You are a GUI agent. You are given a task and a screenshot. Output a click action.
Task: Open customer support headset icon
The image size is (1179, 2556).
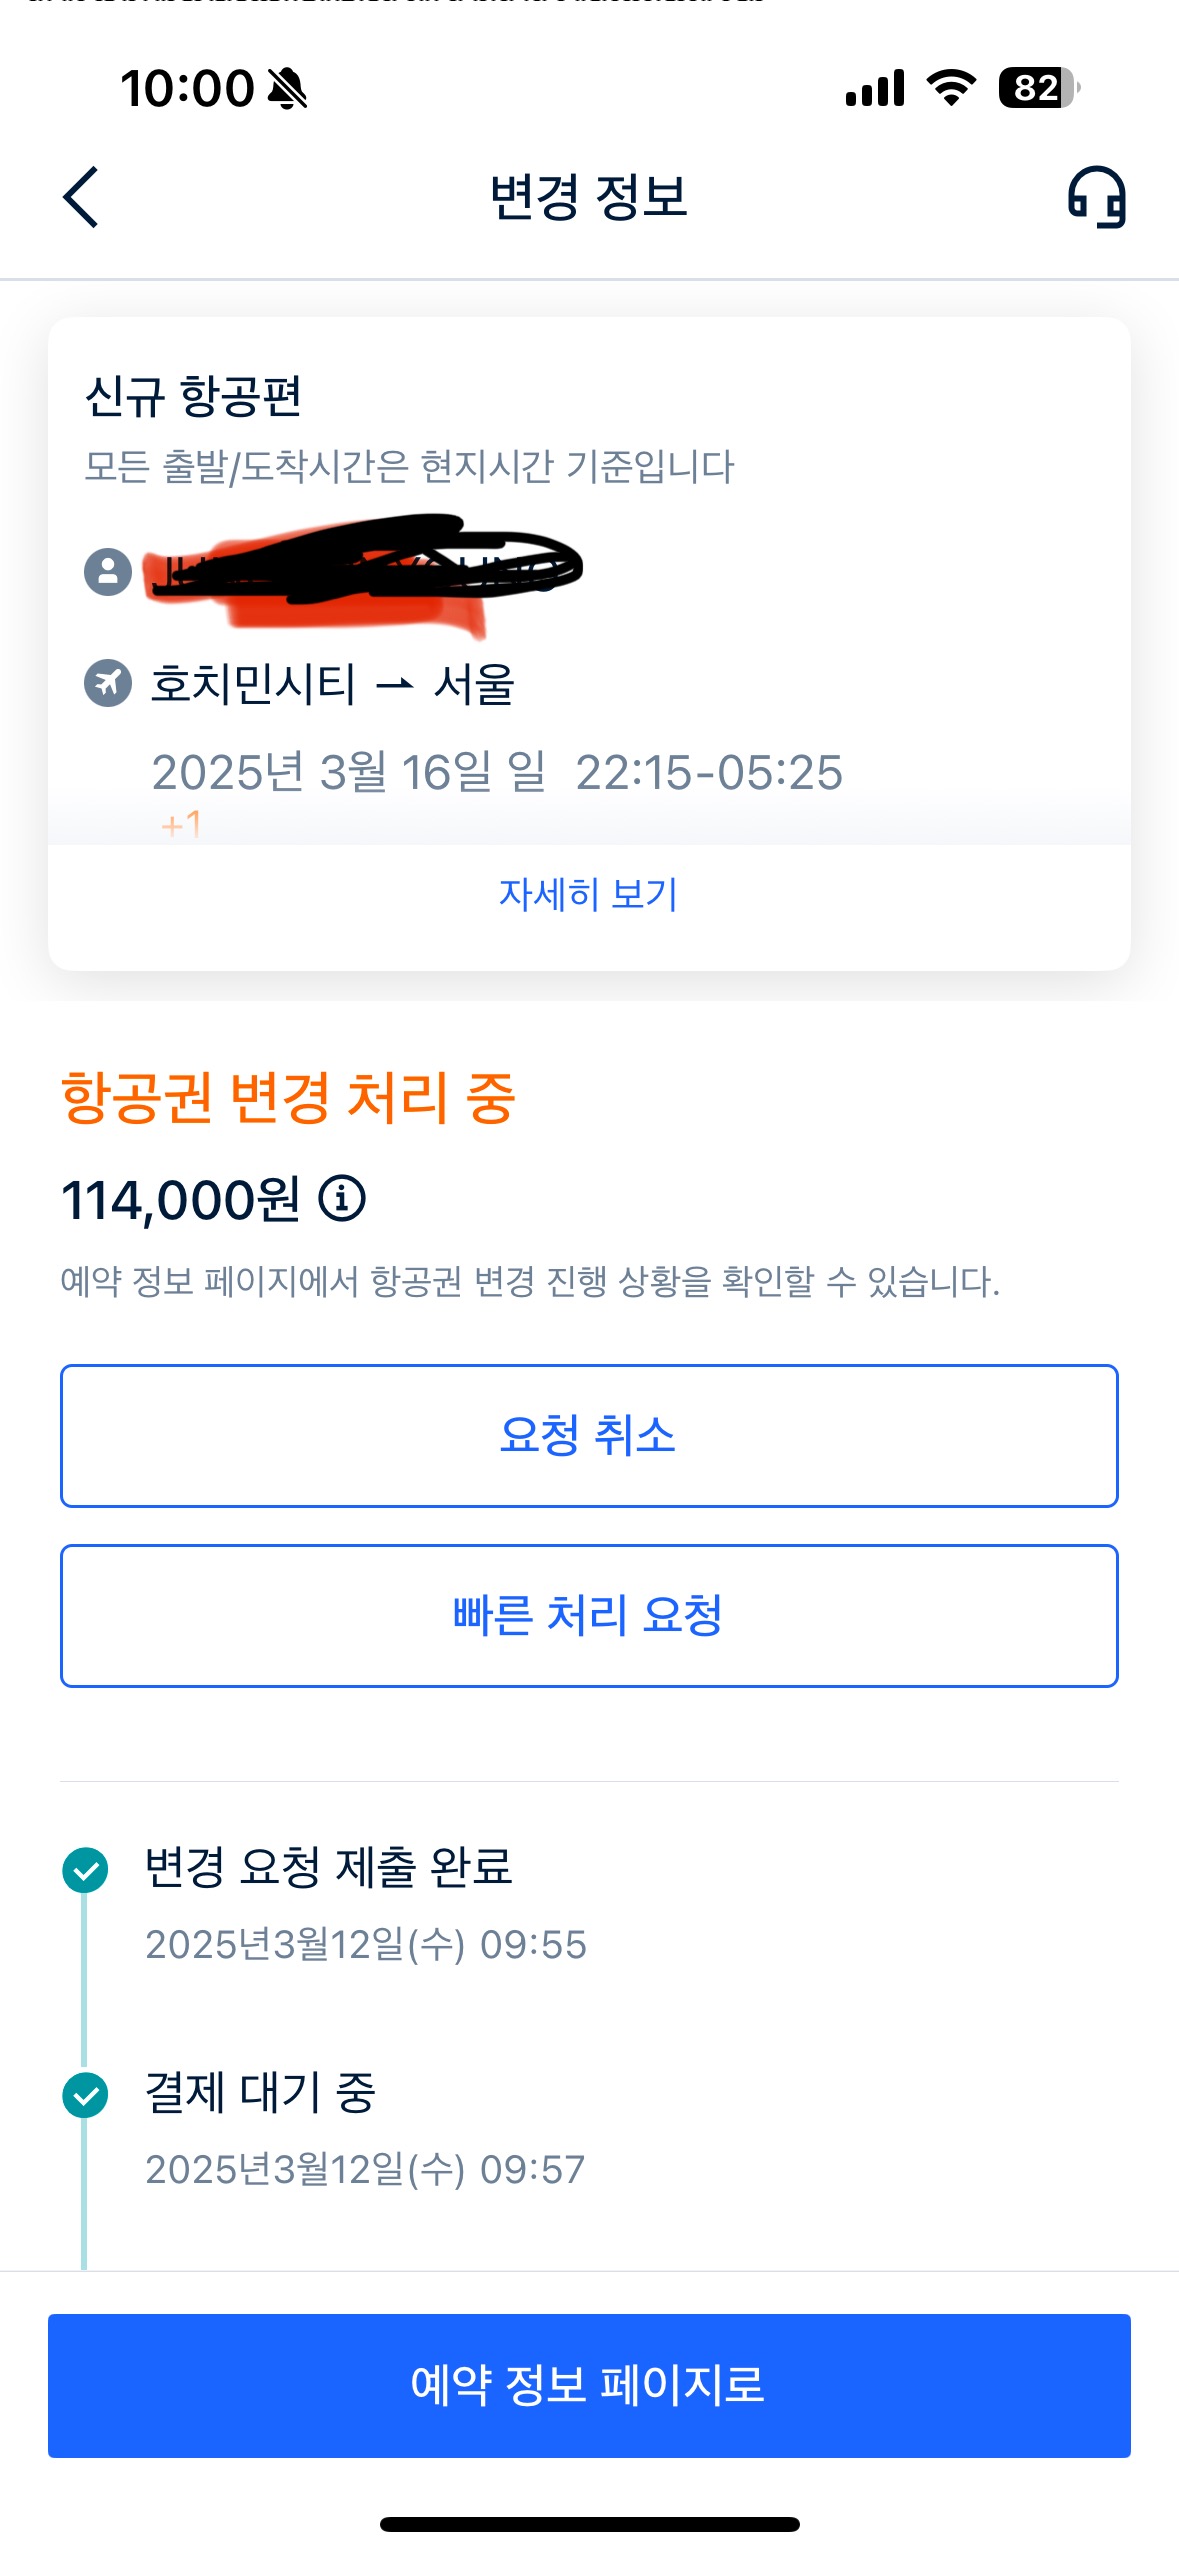[1097, 197]
